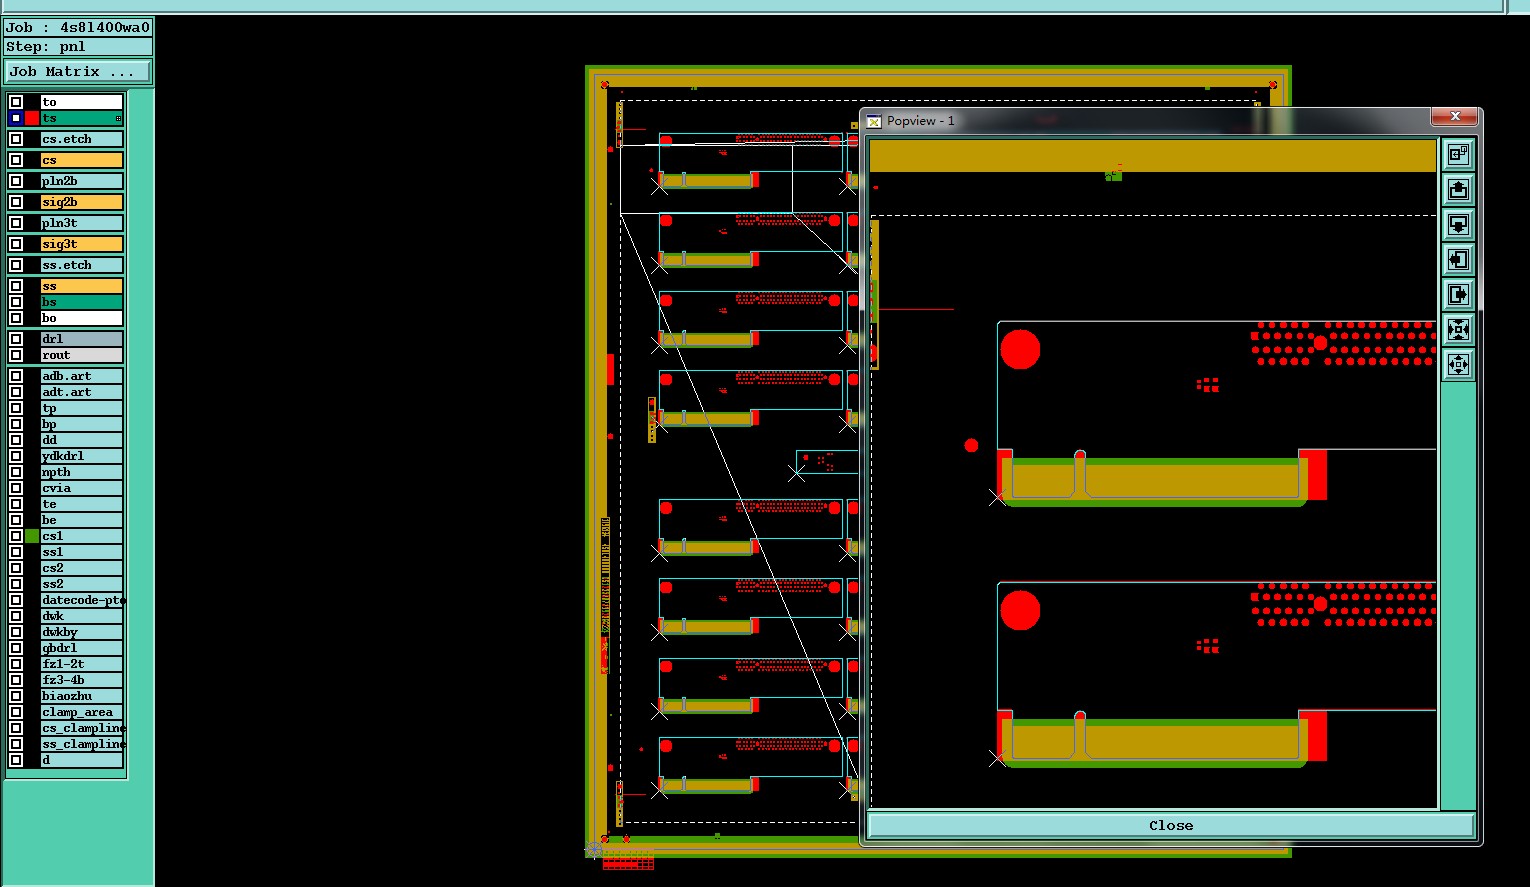
Task: Pan the Popview up with the up-arrow icon
Action: click(1458, 189)
